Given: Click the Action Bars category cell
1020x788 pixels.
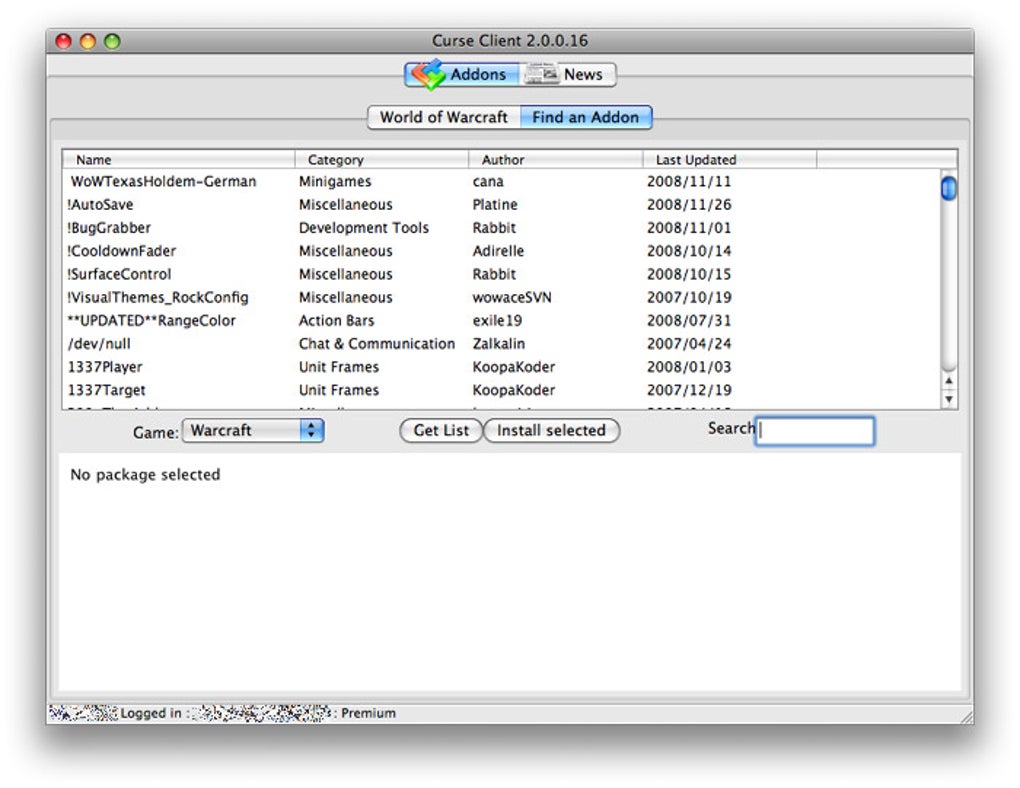Looking at the screenshot, I should pyautogui.click(x=336, y=321).
